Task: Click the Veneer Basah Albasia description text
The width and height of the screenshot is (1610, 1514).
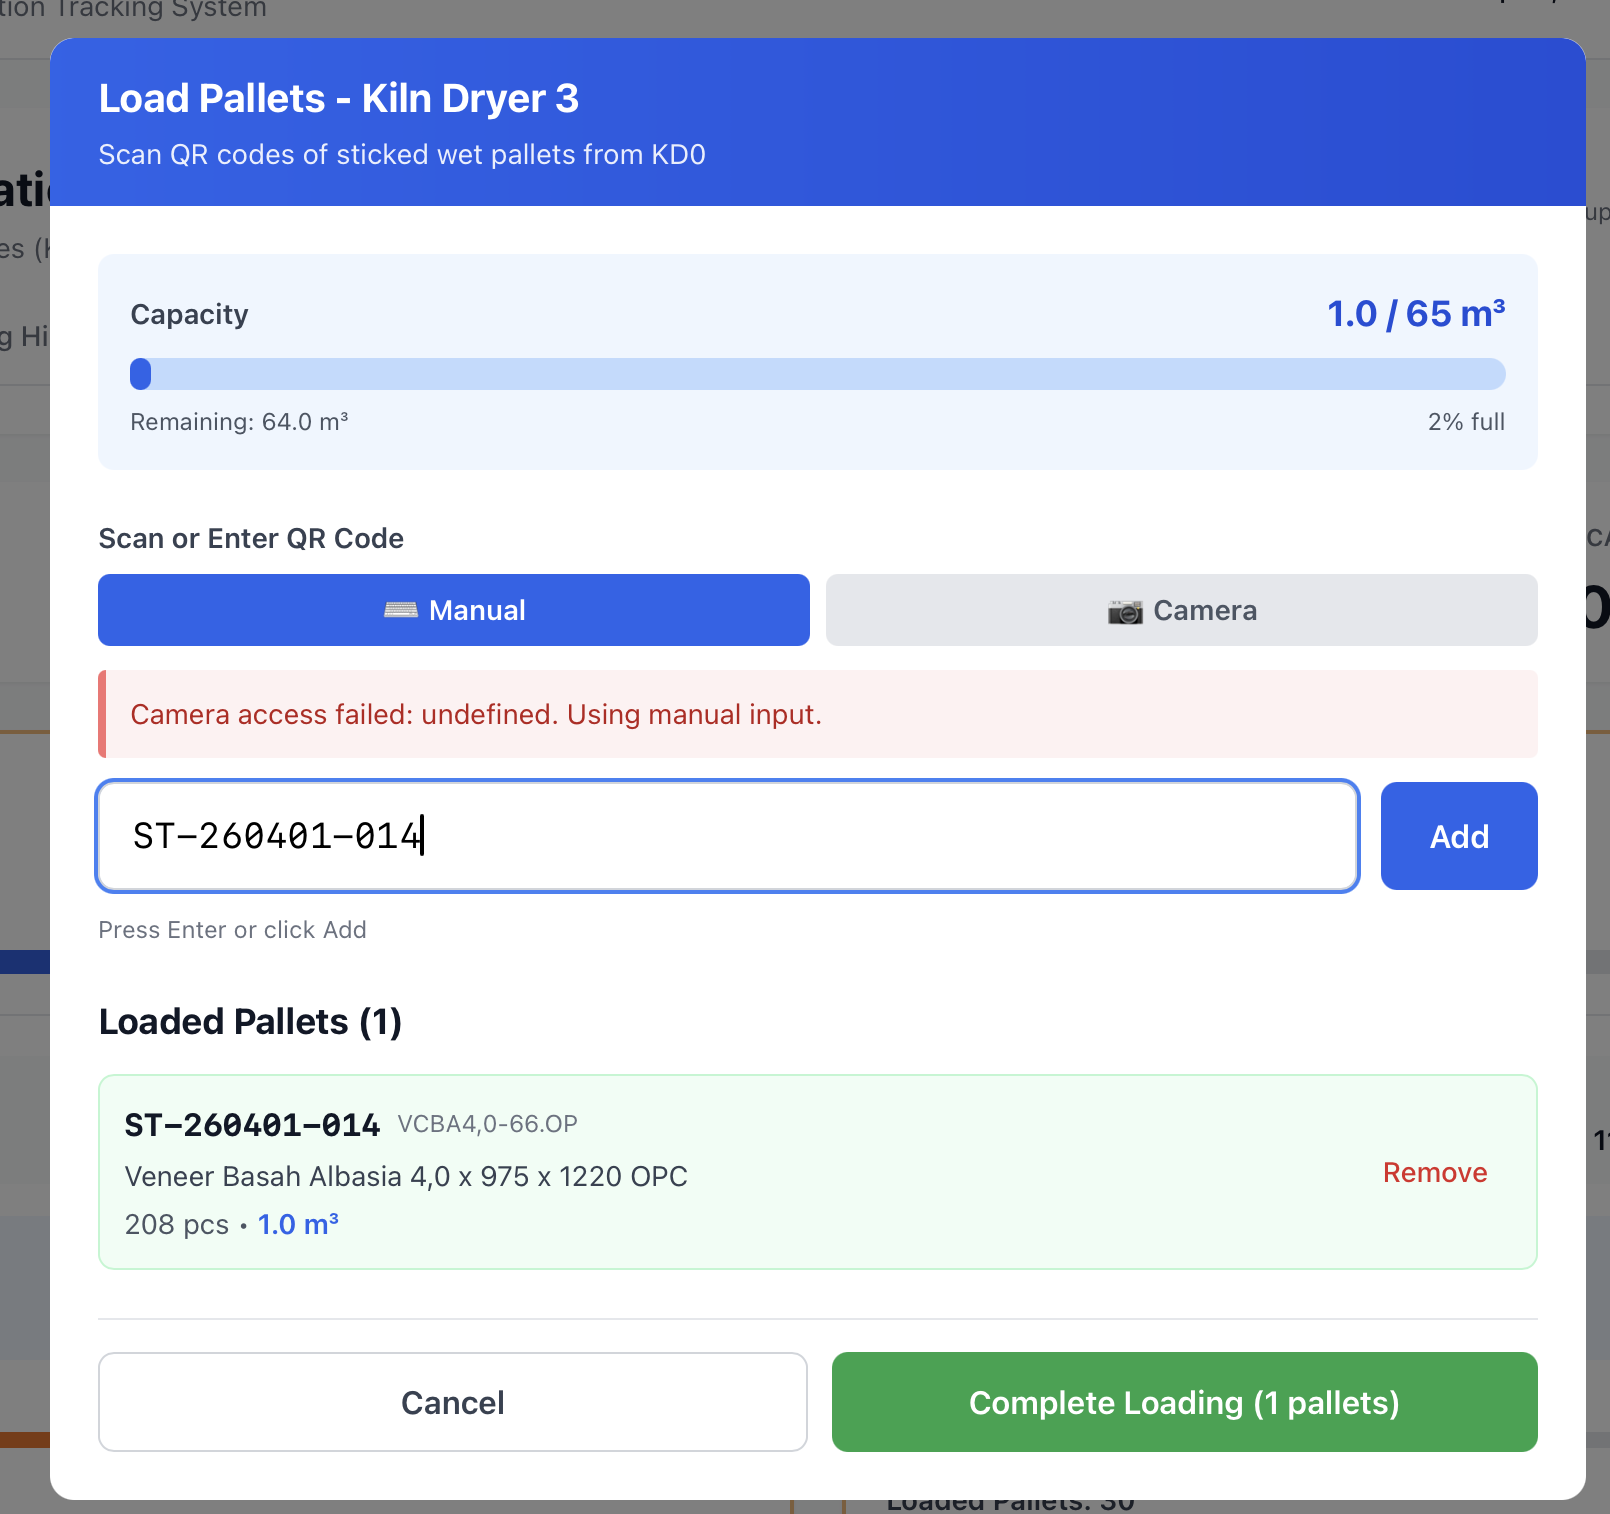Action: tap(406, 1176)
